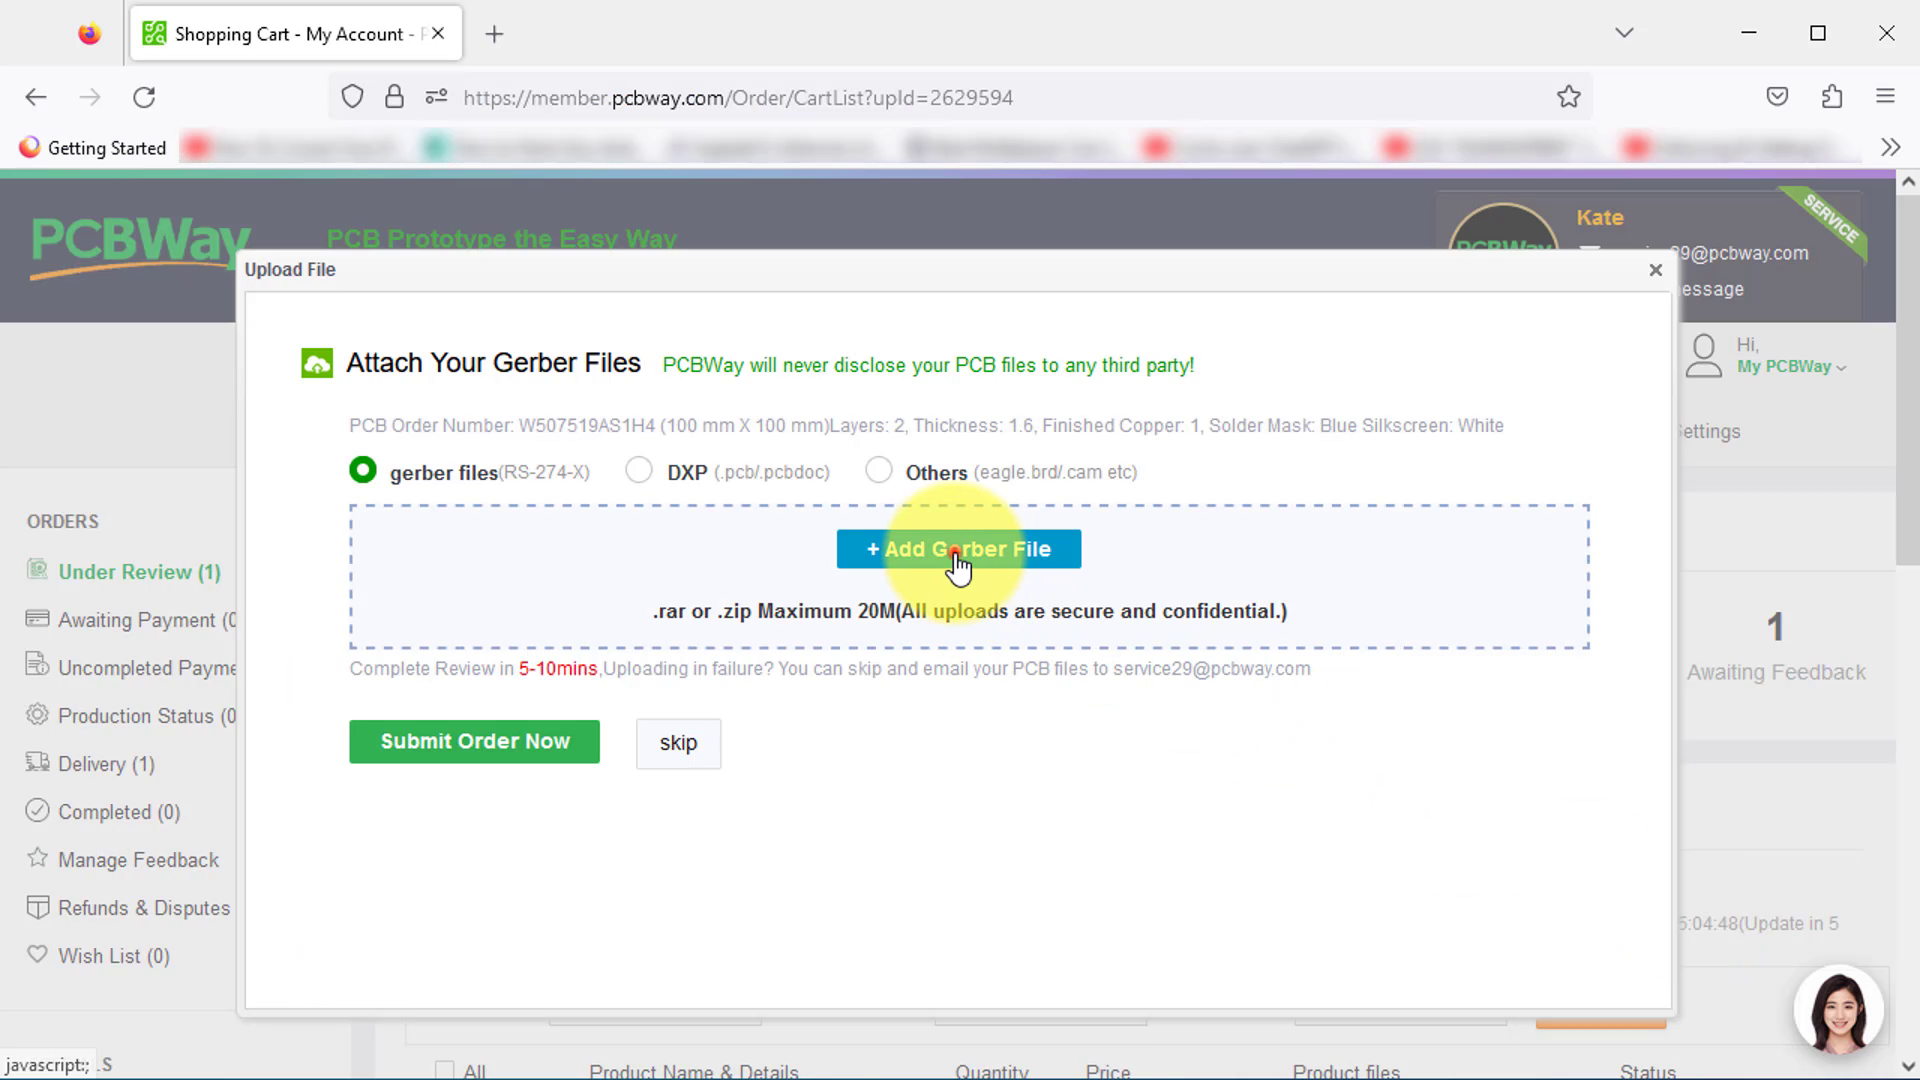This screenshot has height=1080, width=1920.
Task: List all tabs dropdown arrow
Action: tap(1624, 33)
